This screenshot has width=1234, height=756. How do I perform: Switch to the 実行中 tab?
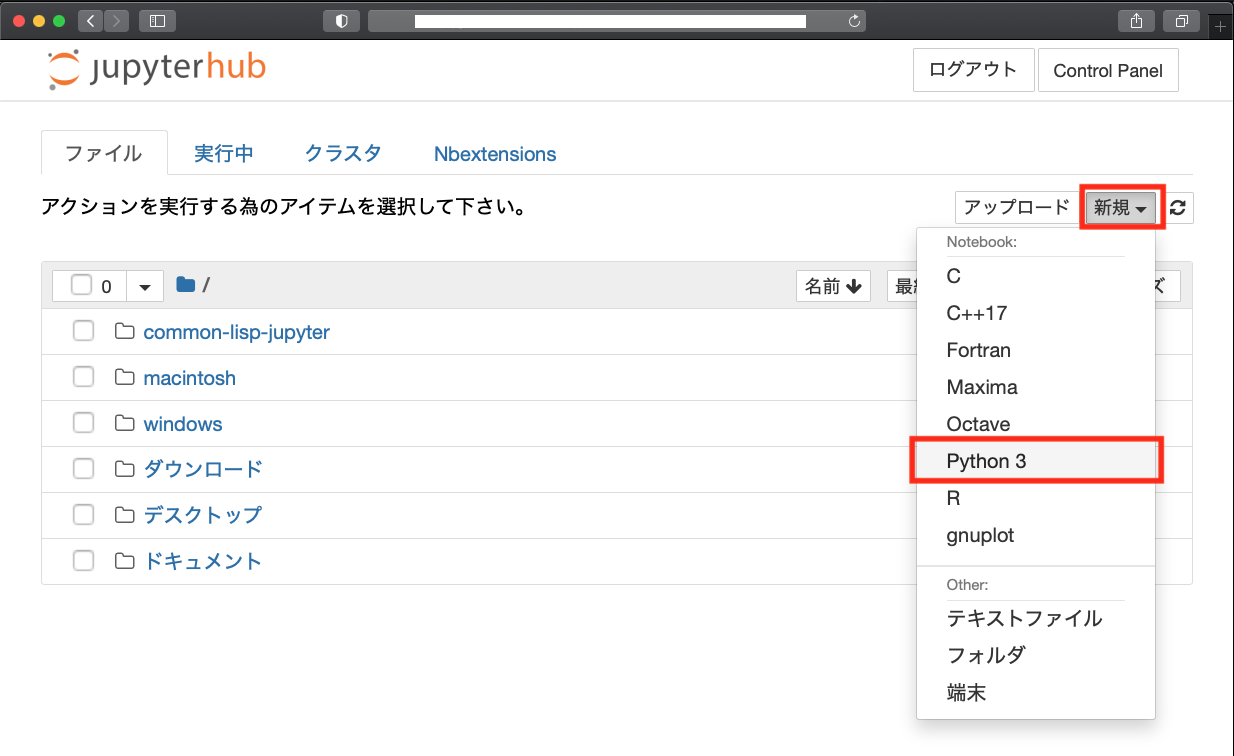pyautogui.click(x=224, y=153)
